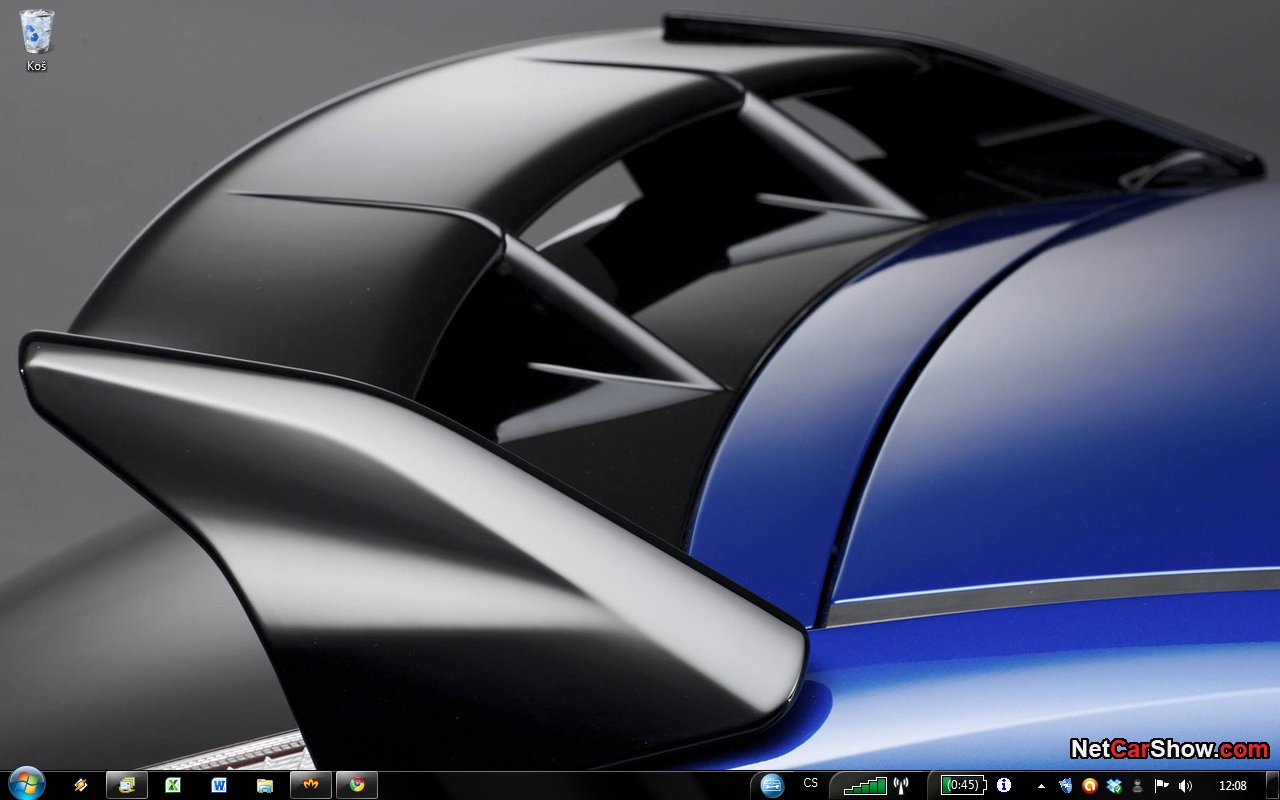Open the Action Center flag icon
Viewport: 1280px width, 800px height.
[1161, 786]
